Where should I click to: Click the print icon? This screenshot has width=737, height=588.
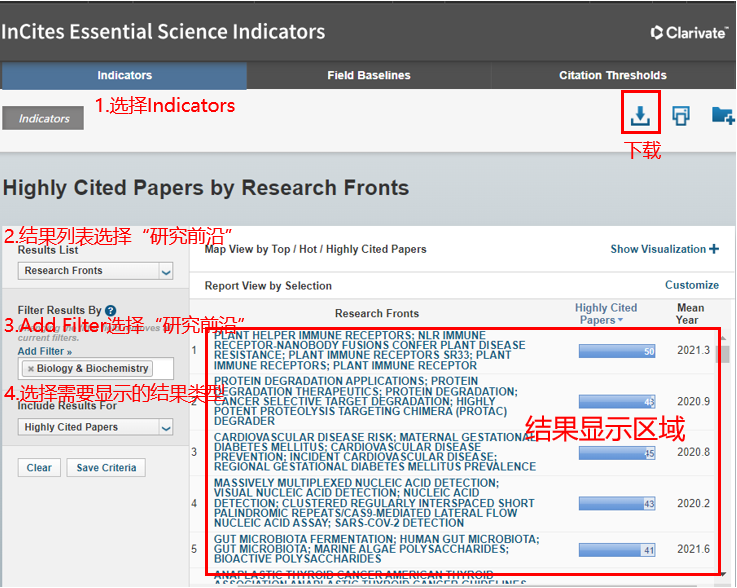(681, 115)
